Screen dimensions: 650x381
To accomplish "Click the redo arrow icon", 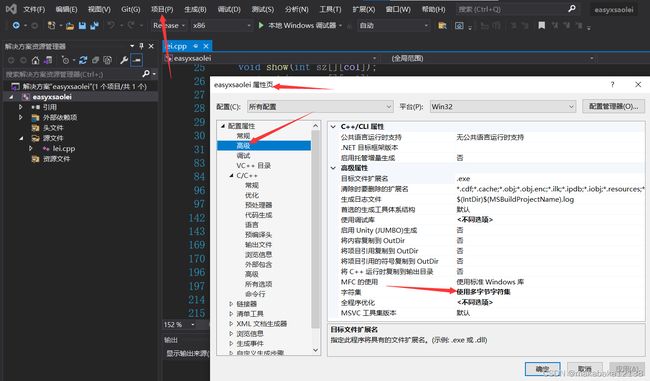I will click(131, 25).
